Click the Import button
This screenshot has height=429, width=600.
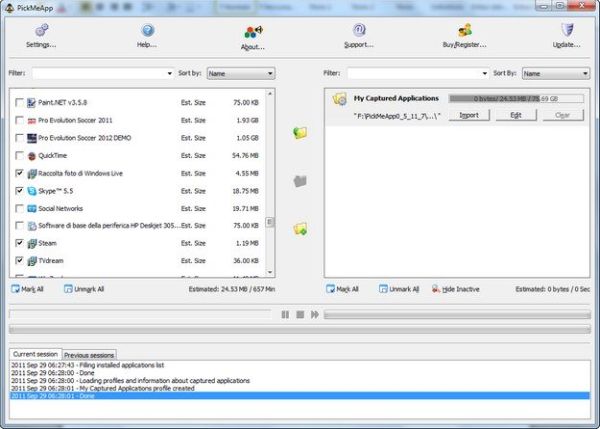(x=469, y=115)
